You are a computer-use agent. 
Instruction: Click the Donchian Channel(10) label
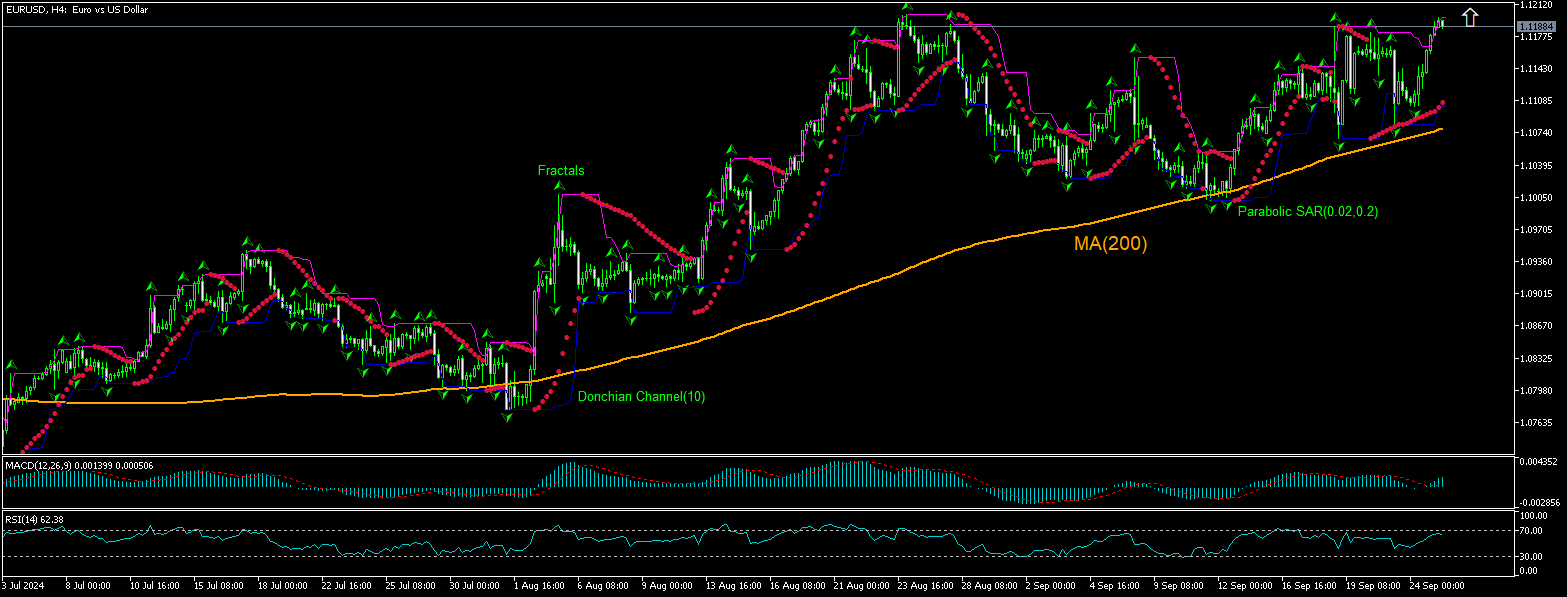(x=641, y=397)
